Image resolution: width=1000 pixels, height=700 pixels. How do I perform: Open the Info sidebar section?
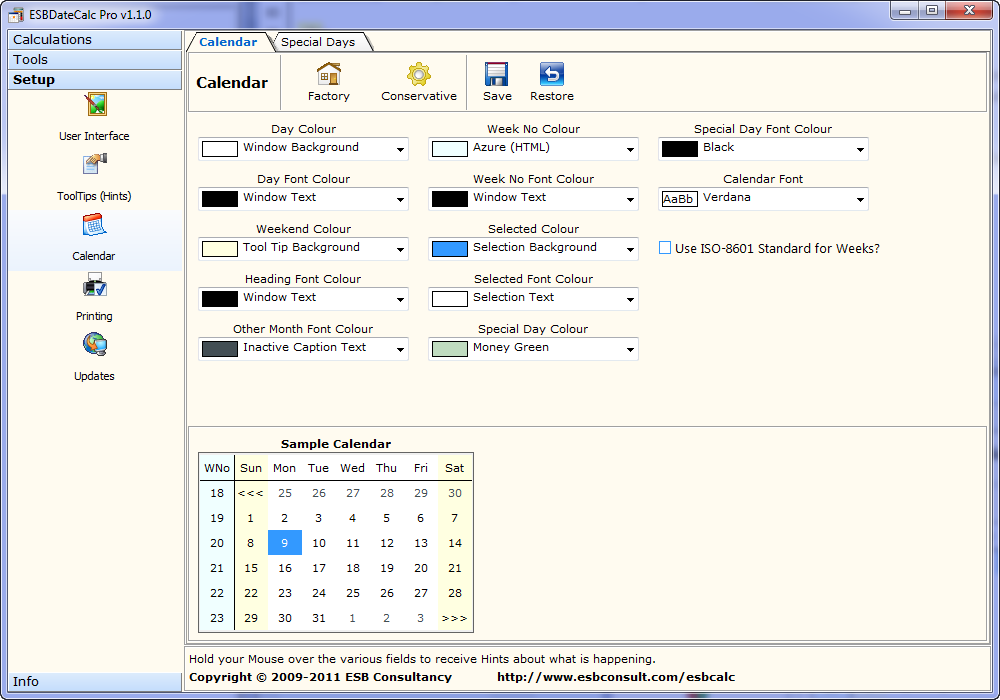pyautogui.click(x=95, y=682)
